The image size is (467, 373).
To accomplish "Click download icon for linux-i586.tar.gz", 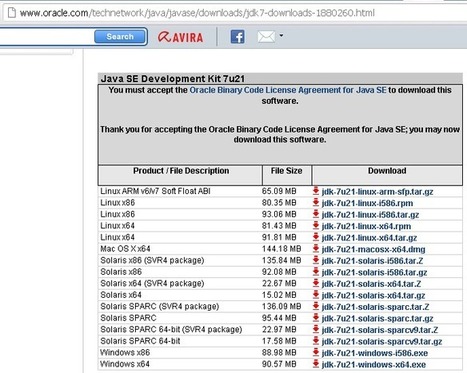I will [316, 214].
